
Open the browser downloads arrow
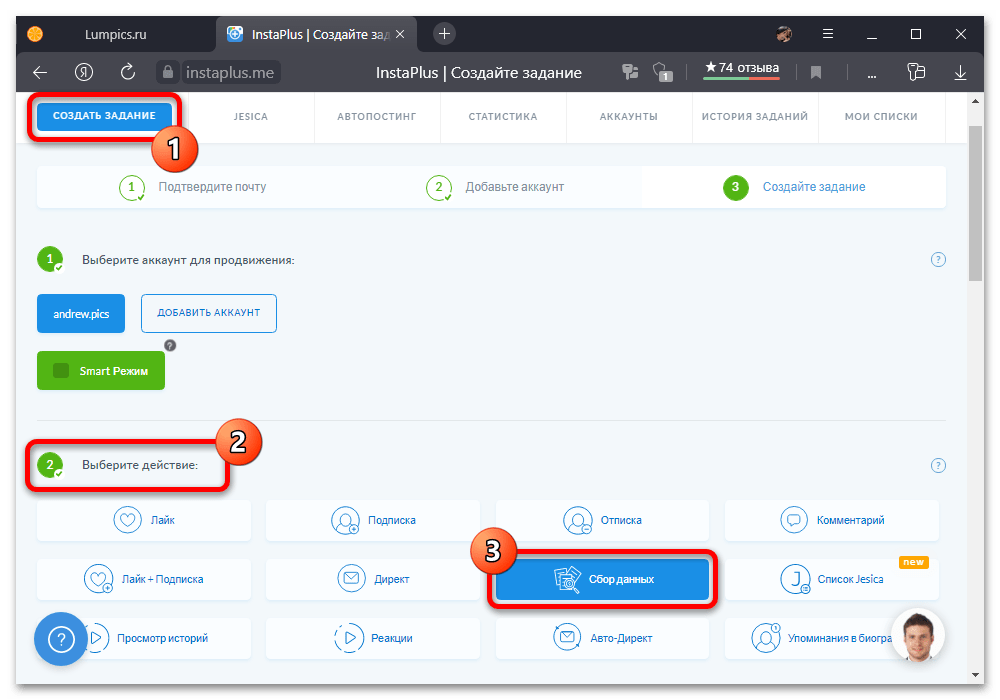960,72
